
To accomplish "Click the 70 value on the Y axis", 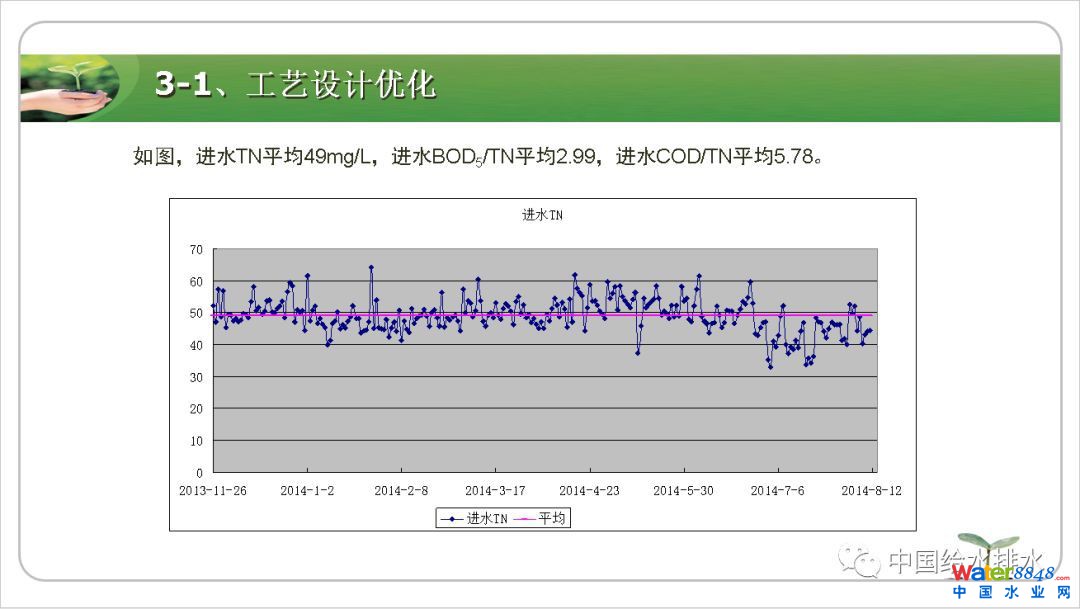I will [x=196, y=249].
